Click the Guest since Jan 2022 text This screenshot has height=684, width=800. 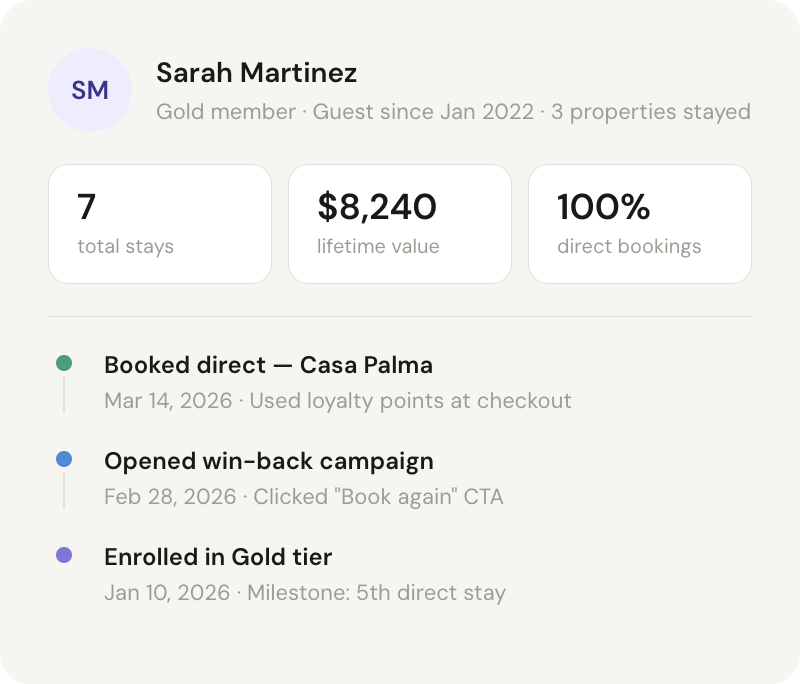(423, 111)
